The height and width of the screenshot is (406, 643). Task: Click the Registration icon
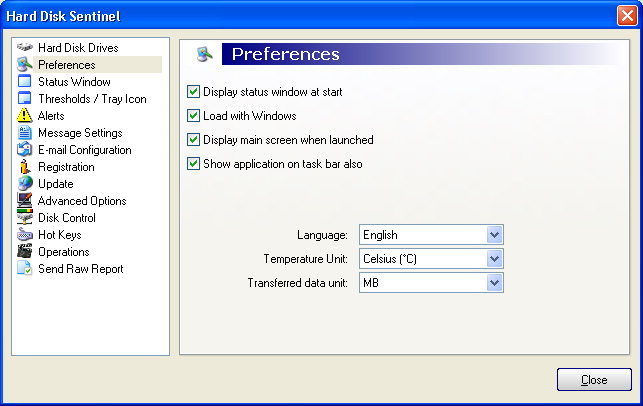tap(25, 167)
